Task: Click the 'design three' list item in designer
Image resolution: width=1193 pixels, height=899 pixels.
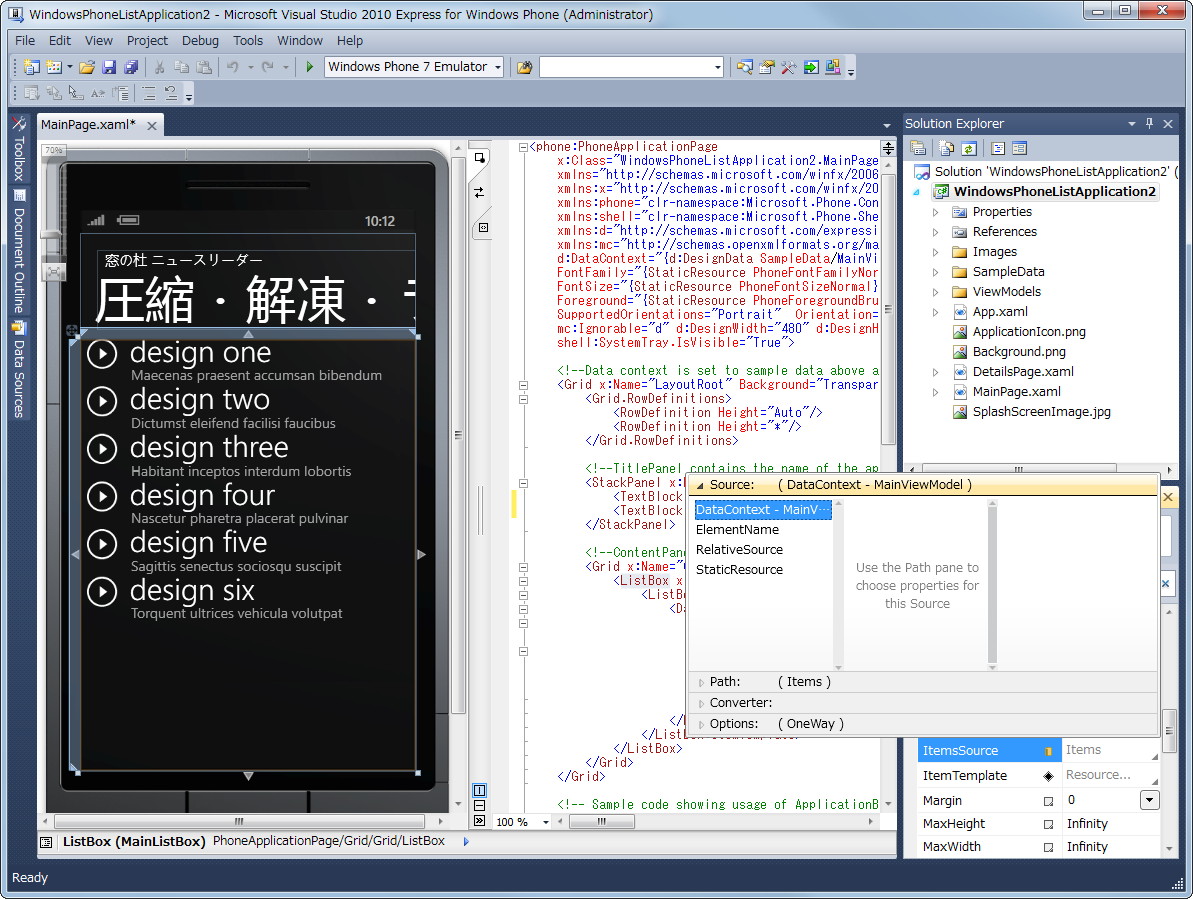Action: [x=209, y=447]
